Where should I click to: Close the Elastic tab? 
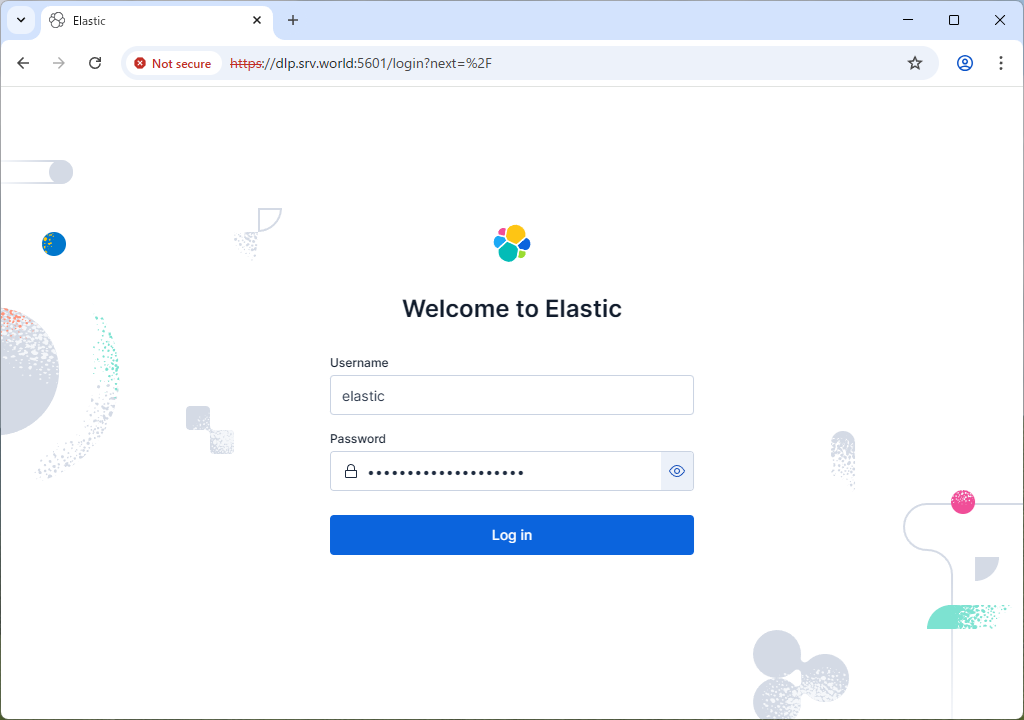coord(257,20)
